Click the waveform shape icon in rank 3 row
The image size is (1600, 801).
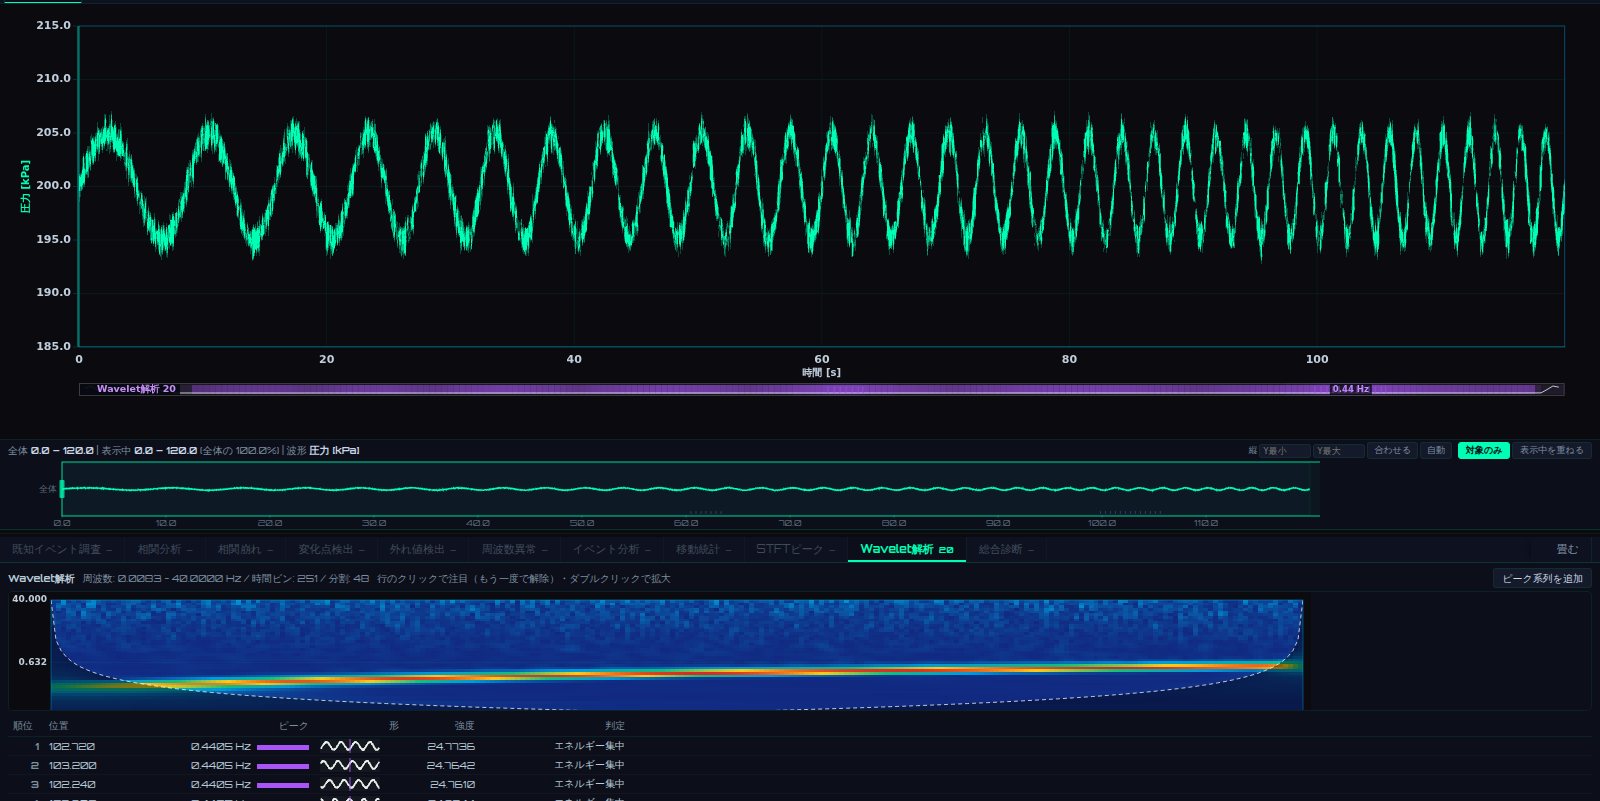(350, 784)
